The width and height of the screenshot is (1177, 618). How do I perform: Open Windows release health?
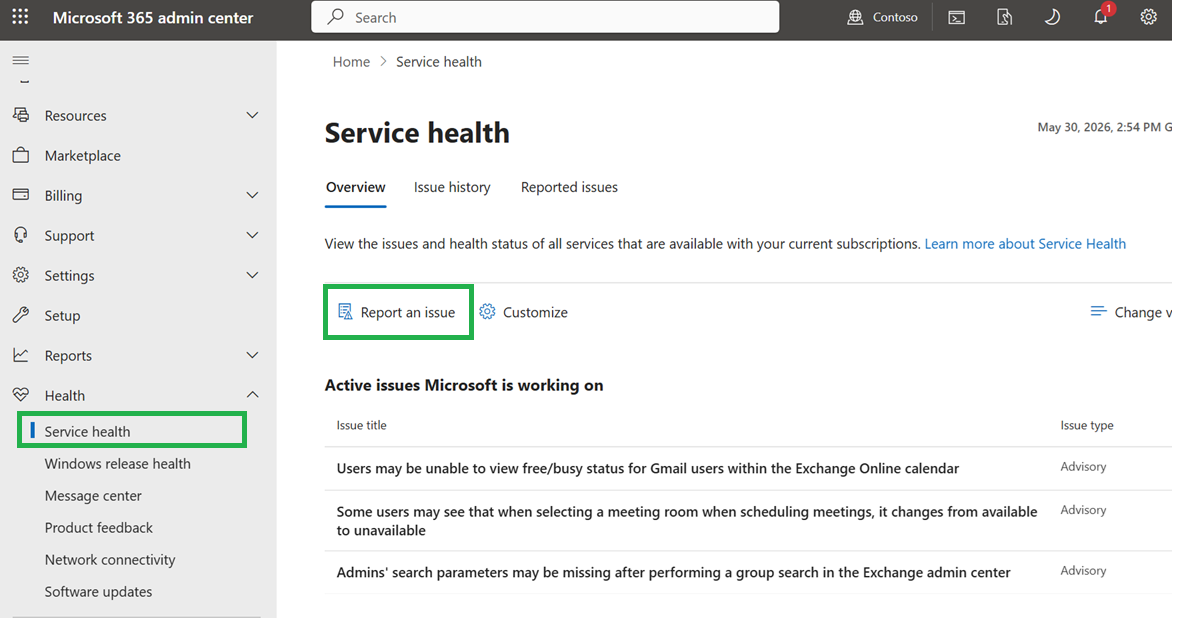(x=117, y=463)
